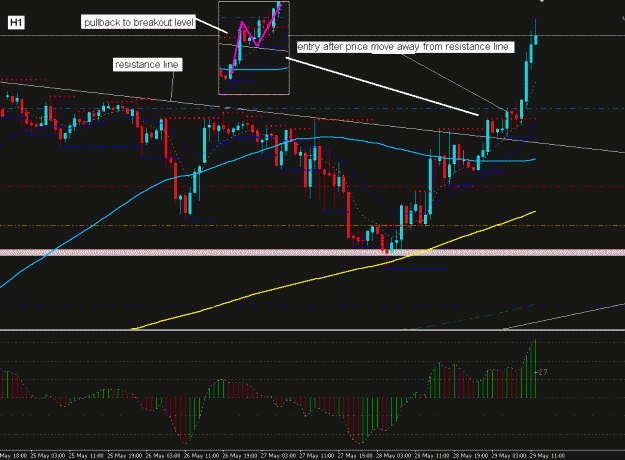Image resolution: width=625 pixels, height=460 pixels.
Task: Click the '25 May 03:00' time axis label
Action: [x=47, y=456]
